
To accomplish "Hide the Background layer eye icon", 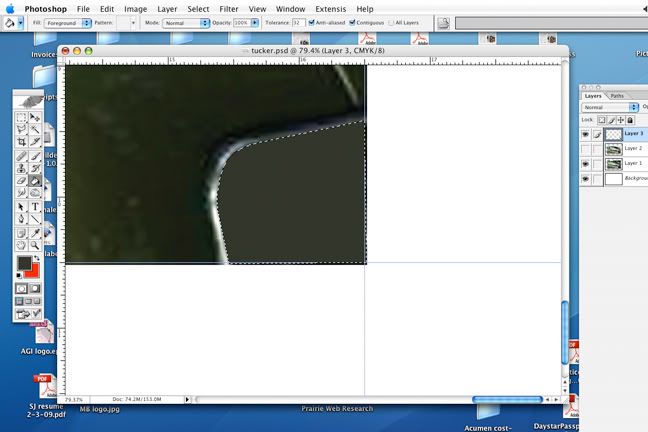I will pyautogui.click(x=586, y=179).
